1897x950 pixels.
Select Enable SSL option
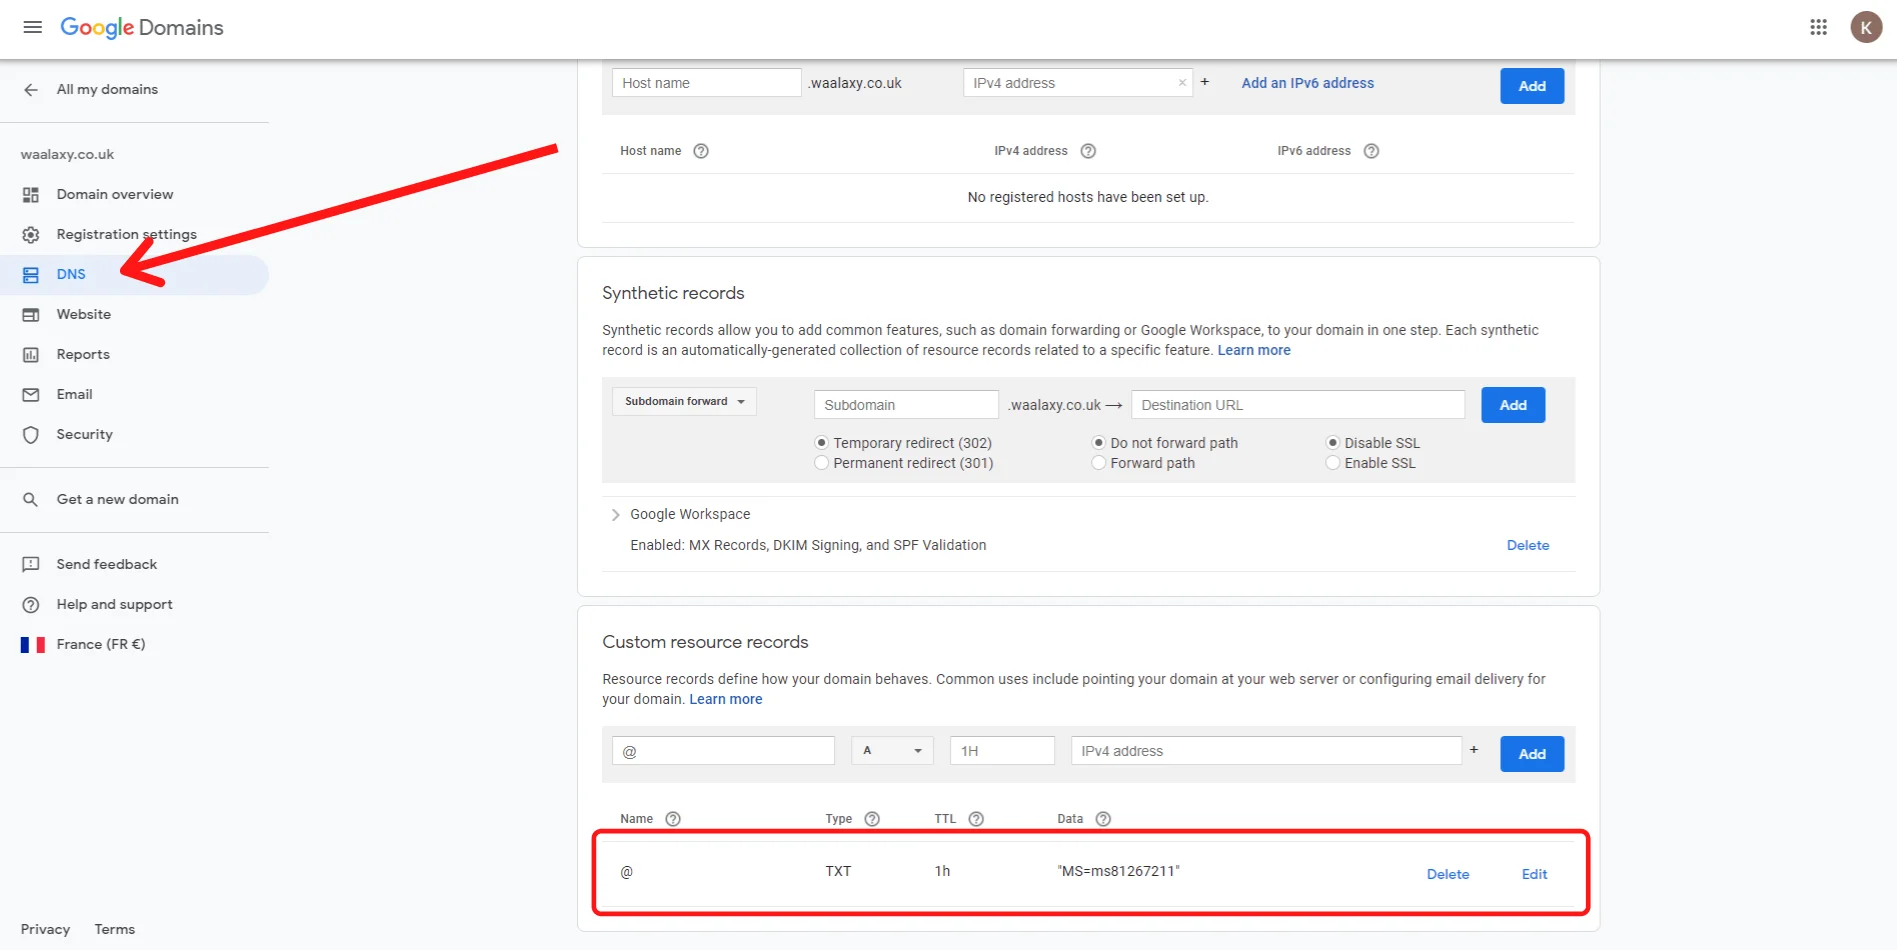coord(1332,463)
